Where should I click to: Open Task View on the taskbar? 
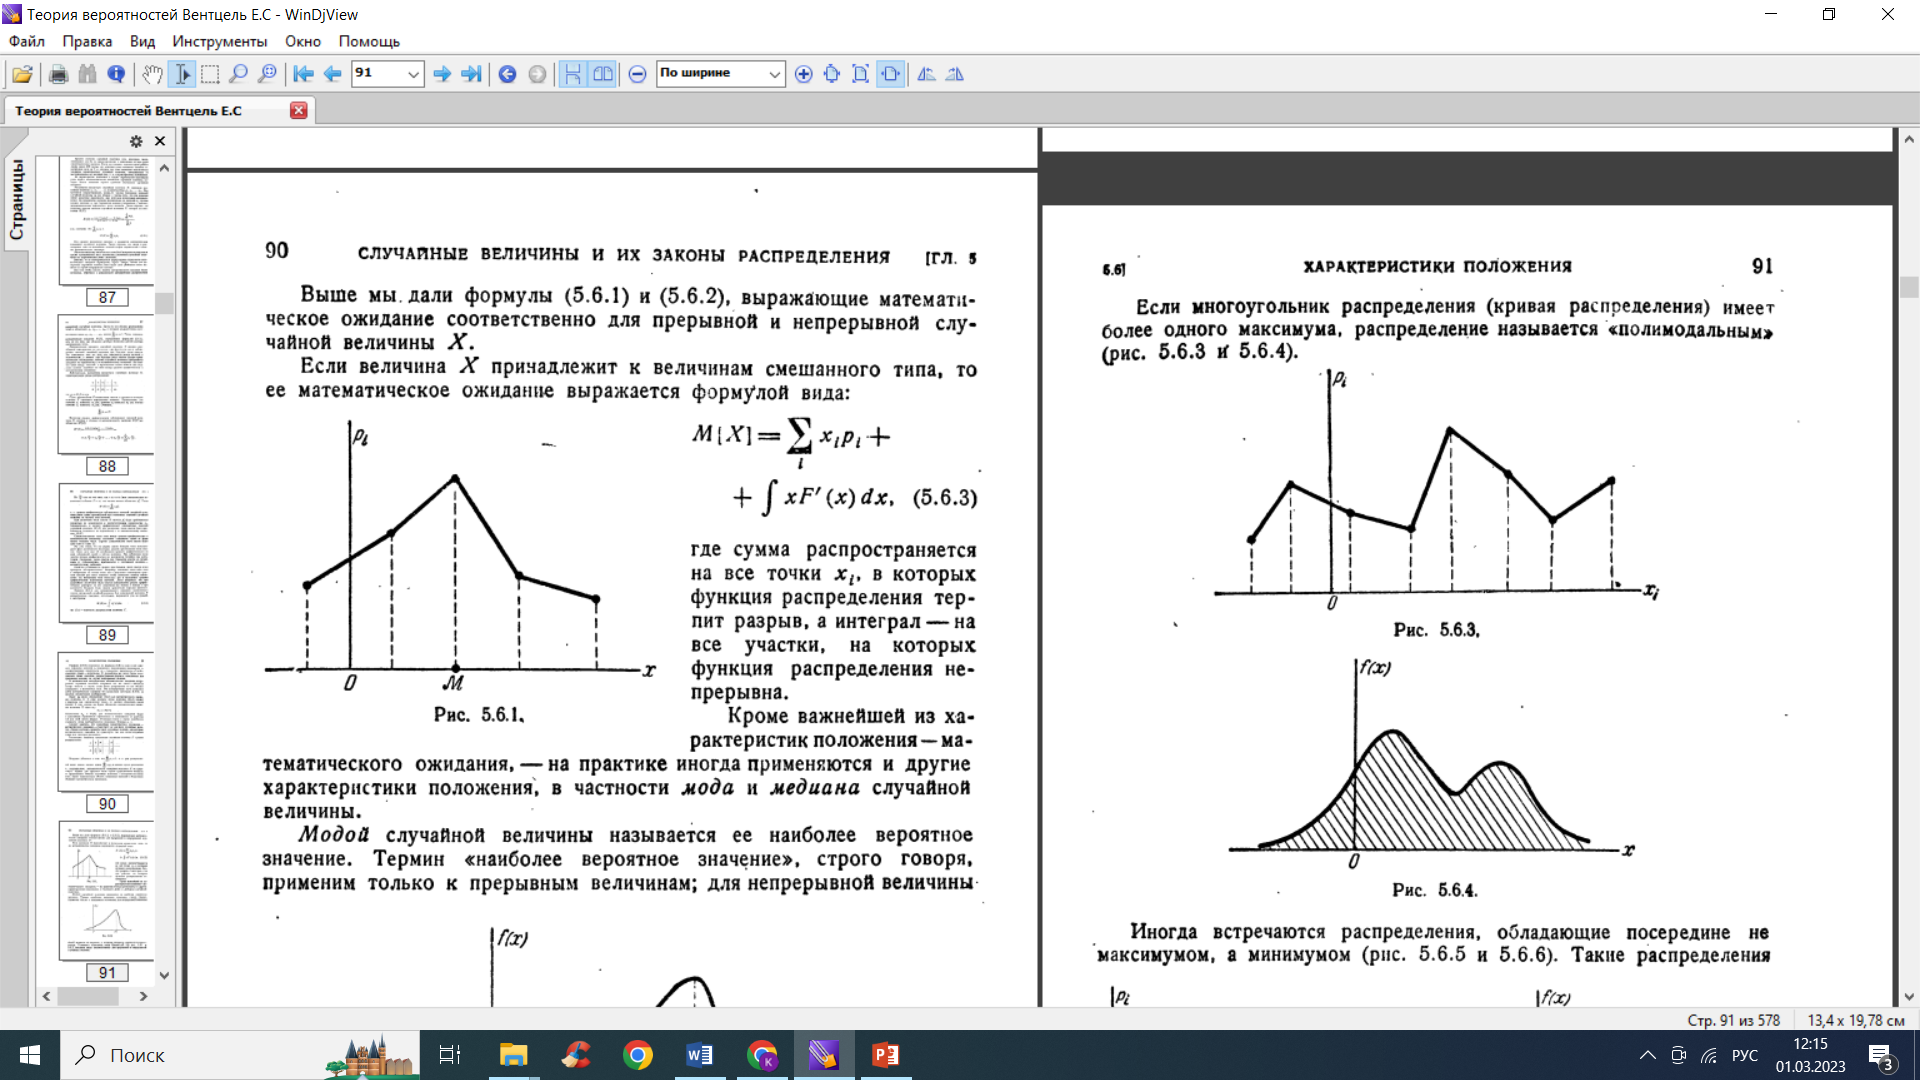[x=450, y=1055]
